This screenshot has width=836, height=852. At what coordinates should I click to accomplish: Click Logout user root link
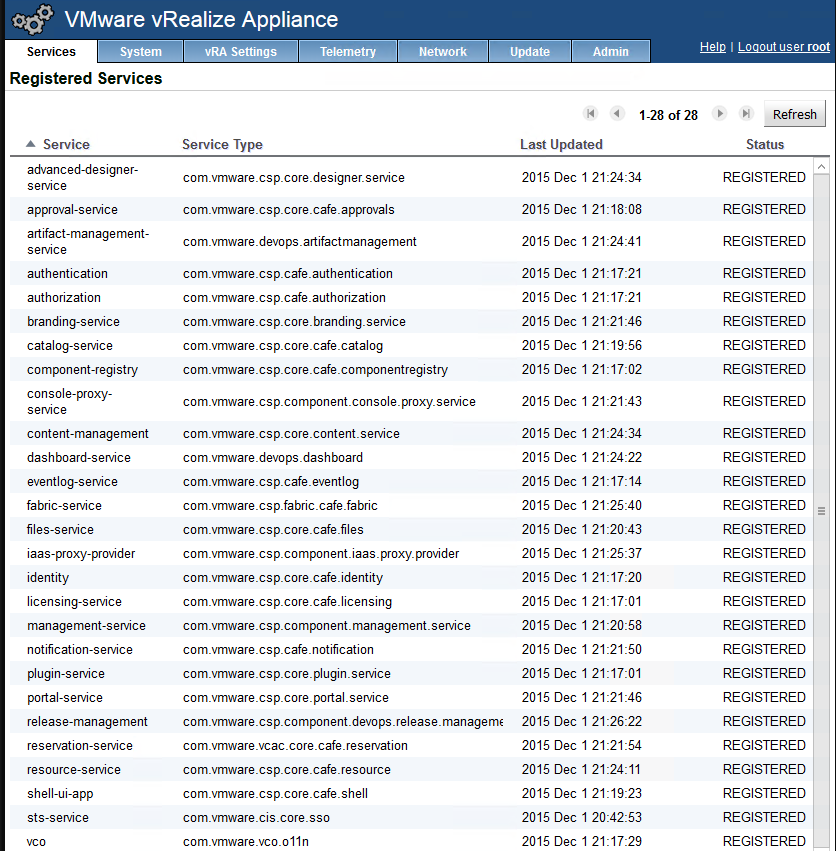pyautogui.click(x=784, y=47)
